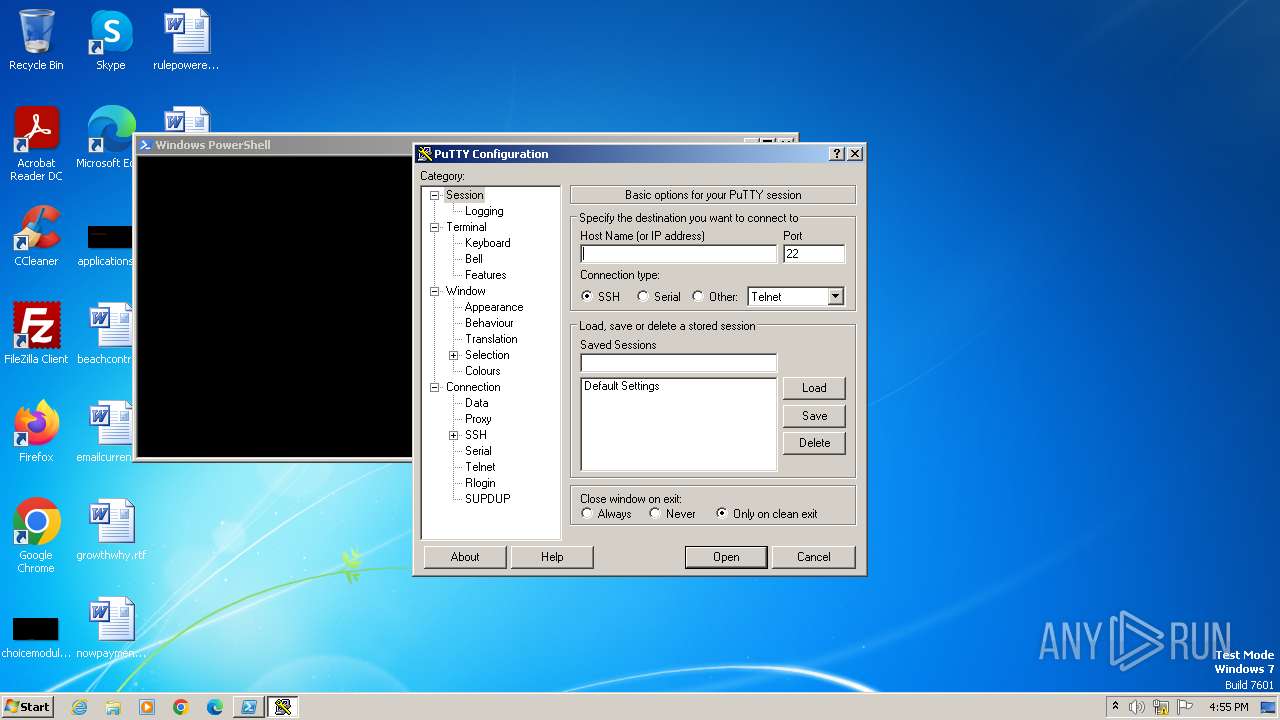This screenshot has width=1280, height=720.
Task: Click the Load session button
Action: coord(814,388)
